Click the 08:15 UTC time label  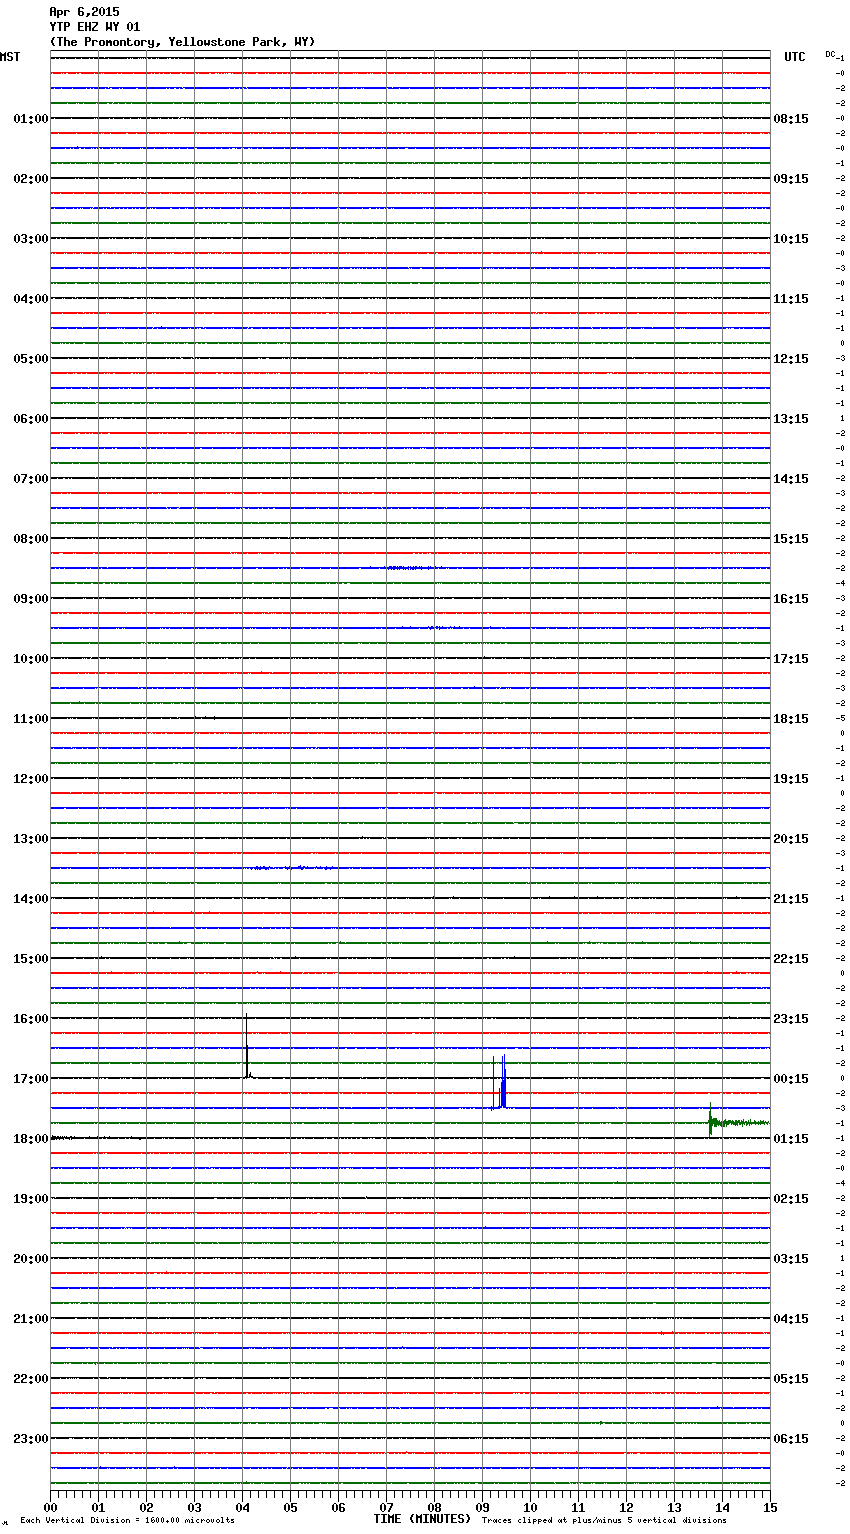[791, 119]
